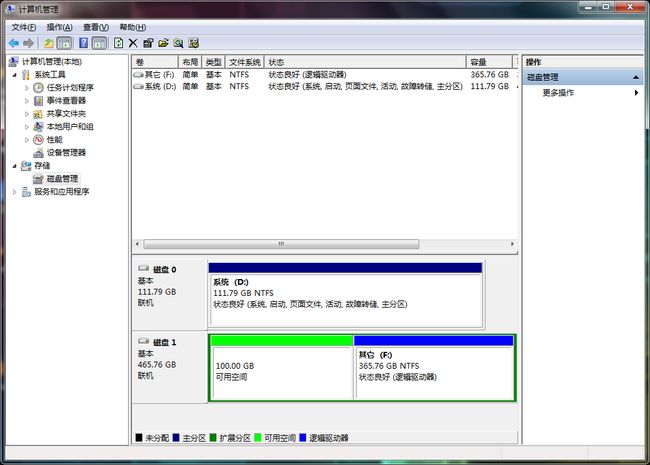The width and height of the screenshot is (650, 465).
Task: Sort by the 类型 column header
Action: tap(213, 62)
